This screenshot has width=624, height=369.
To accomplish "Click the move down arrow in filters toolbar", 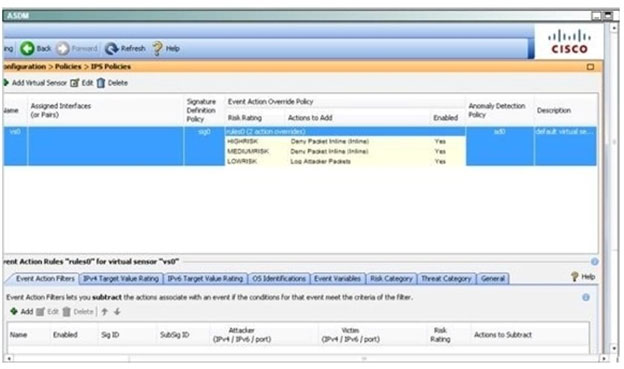I will click(117, 312).
